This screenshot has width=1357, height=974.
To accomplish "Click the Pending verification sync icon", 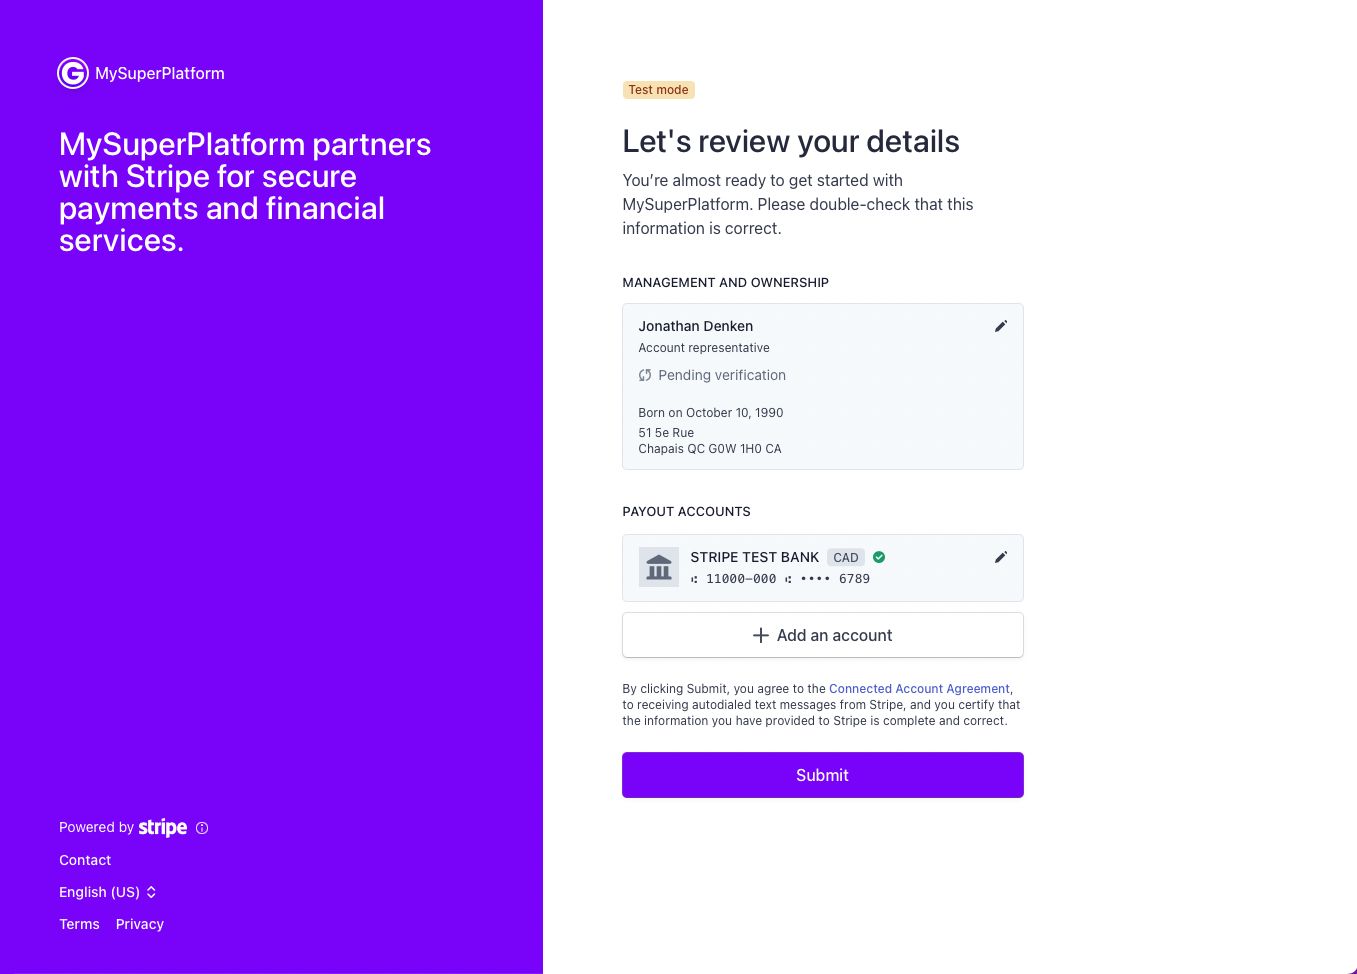I will point(645,376).
